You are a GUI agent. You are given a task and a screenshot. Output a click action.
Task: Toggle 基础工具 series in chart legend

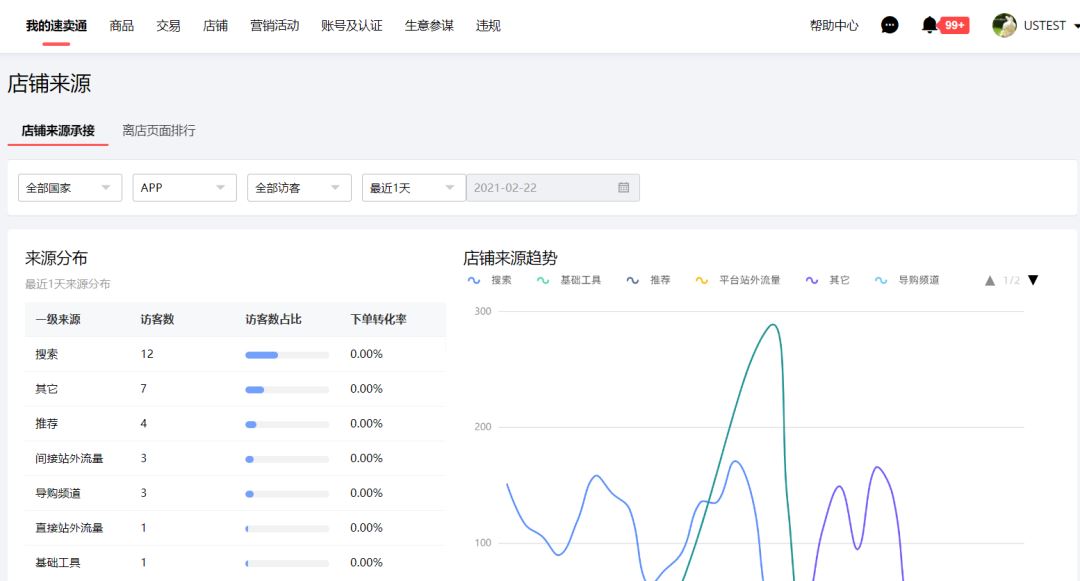569,280
